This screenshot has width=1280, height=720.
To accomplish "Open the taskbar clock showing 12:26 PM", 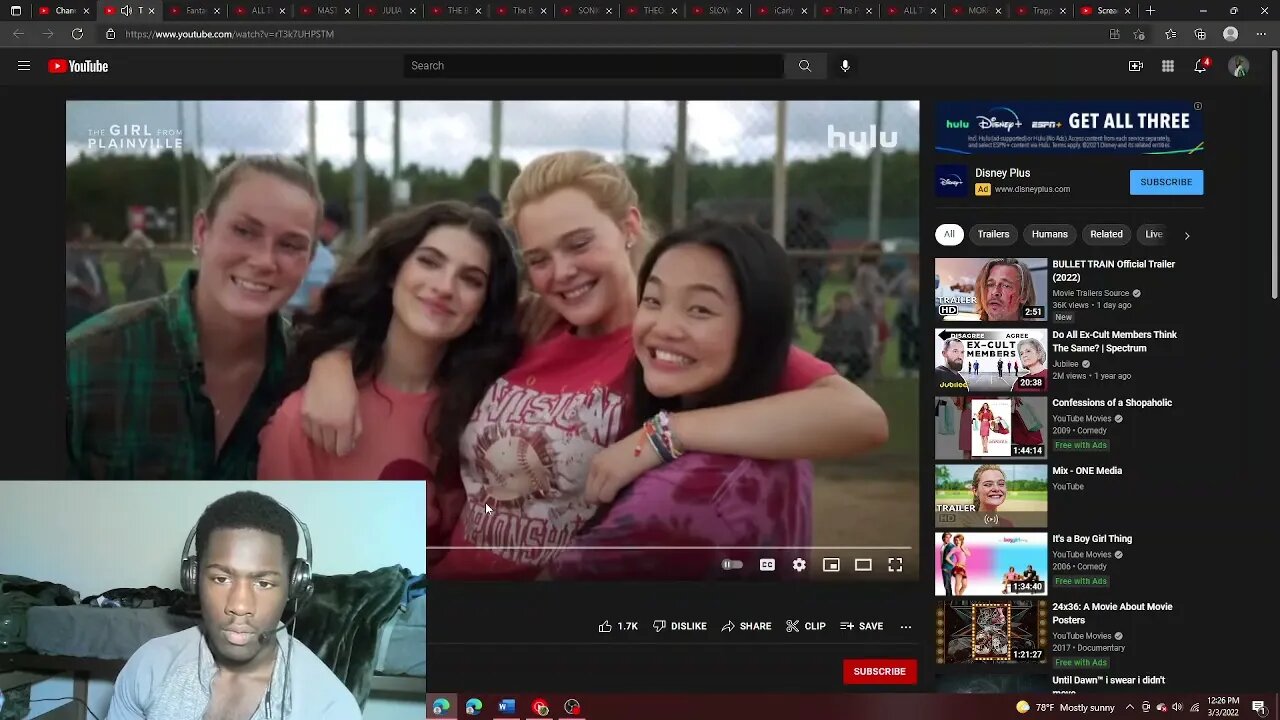I will click(x=1221, y=707).
